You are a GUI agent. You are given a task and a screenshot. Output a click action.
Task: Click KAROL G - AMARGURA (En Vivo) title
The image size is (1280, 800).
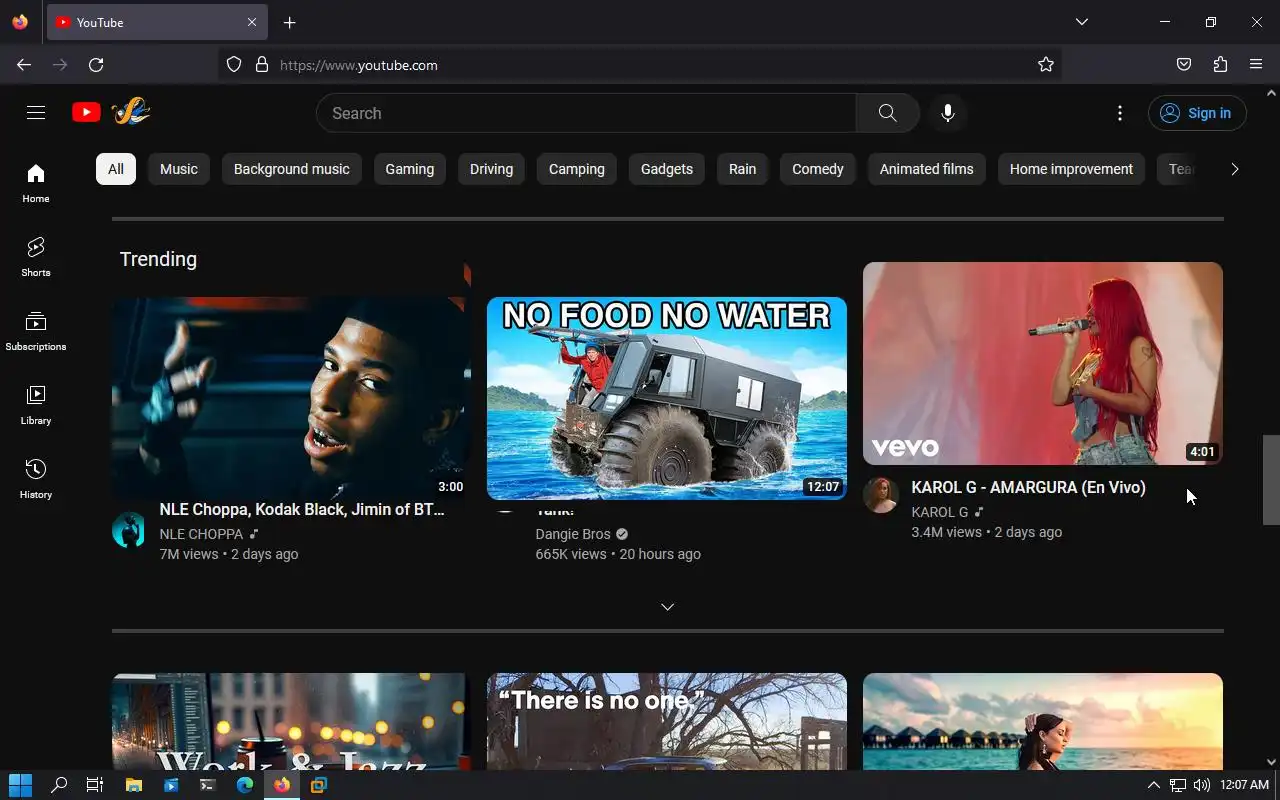pos(1029,487)
